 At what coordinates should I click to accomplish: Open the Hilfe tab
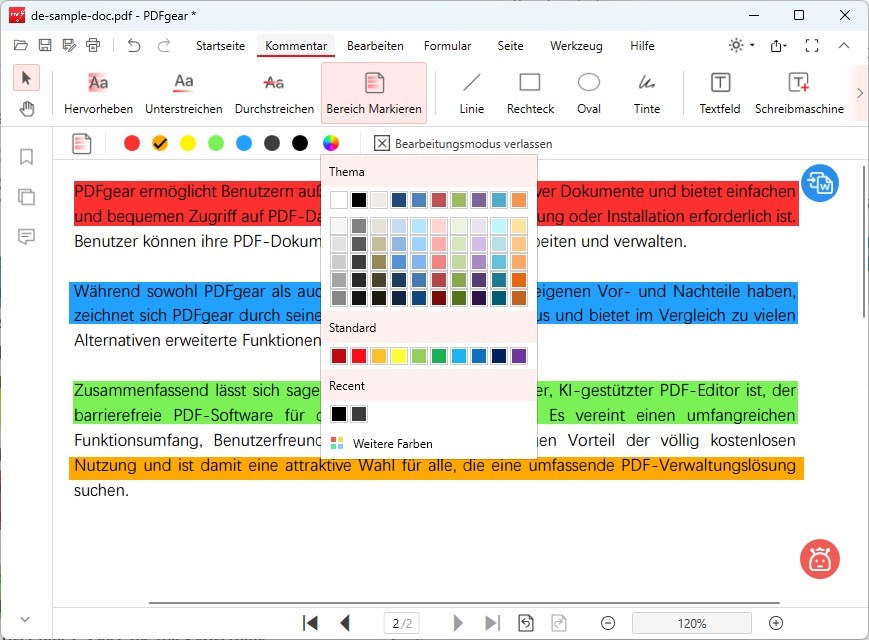coord(642,45)
